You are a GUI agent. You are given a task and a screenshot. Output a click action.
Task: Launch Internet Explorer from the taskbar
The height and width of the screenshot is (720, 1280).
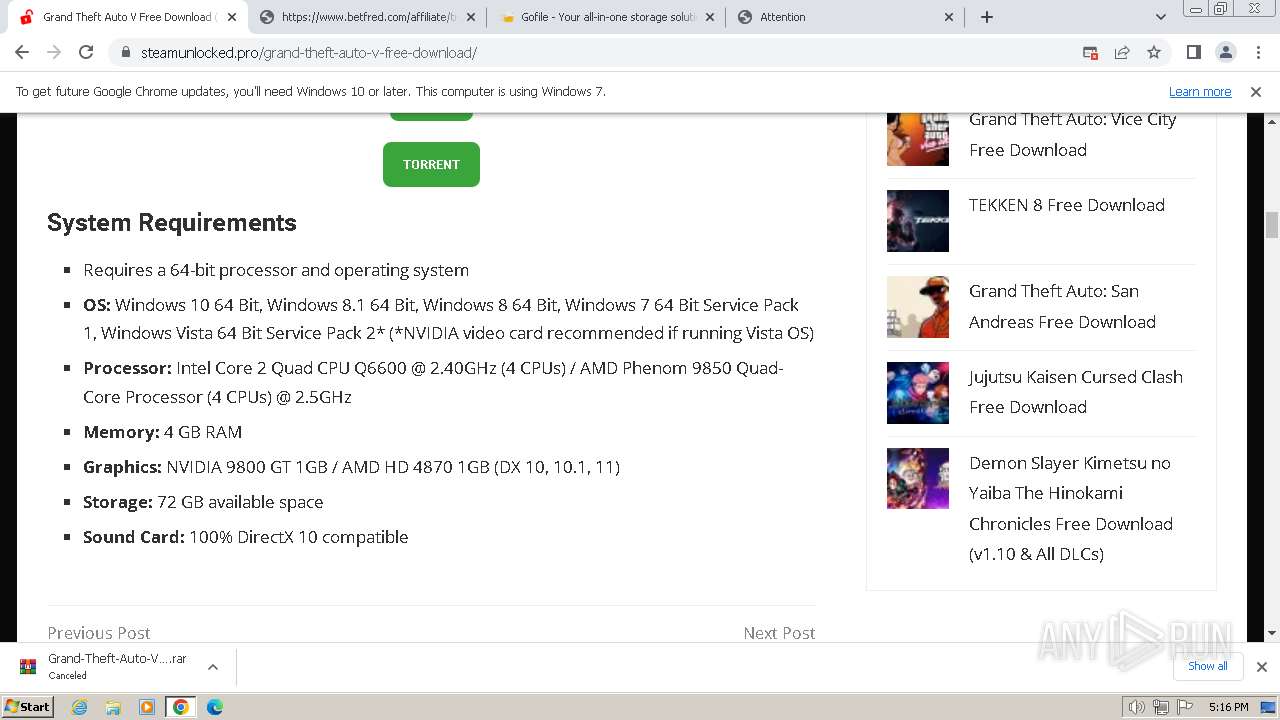79,707
